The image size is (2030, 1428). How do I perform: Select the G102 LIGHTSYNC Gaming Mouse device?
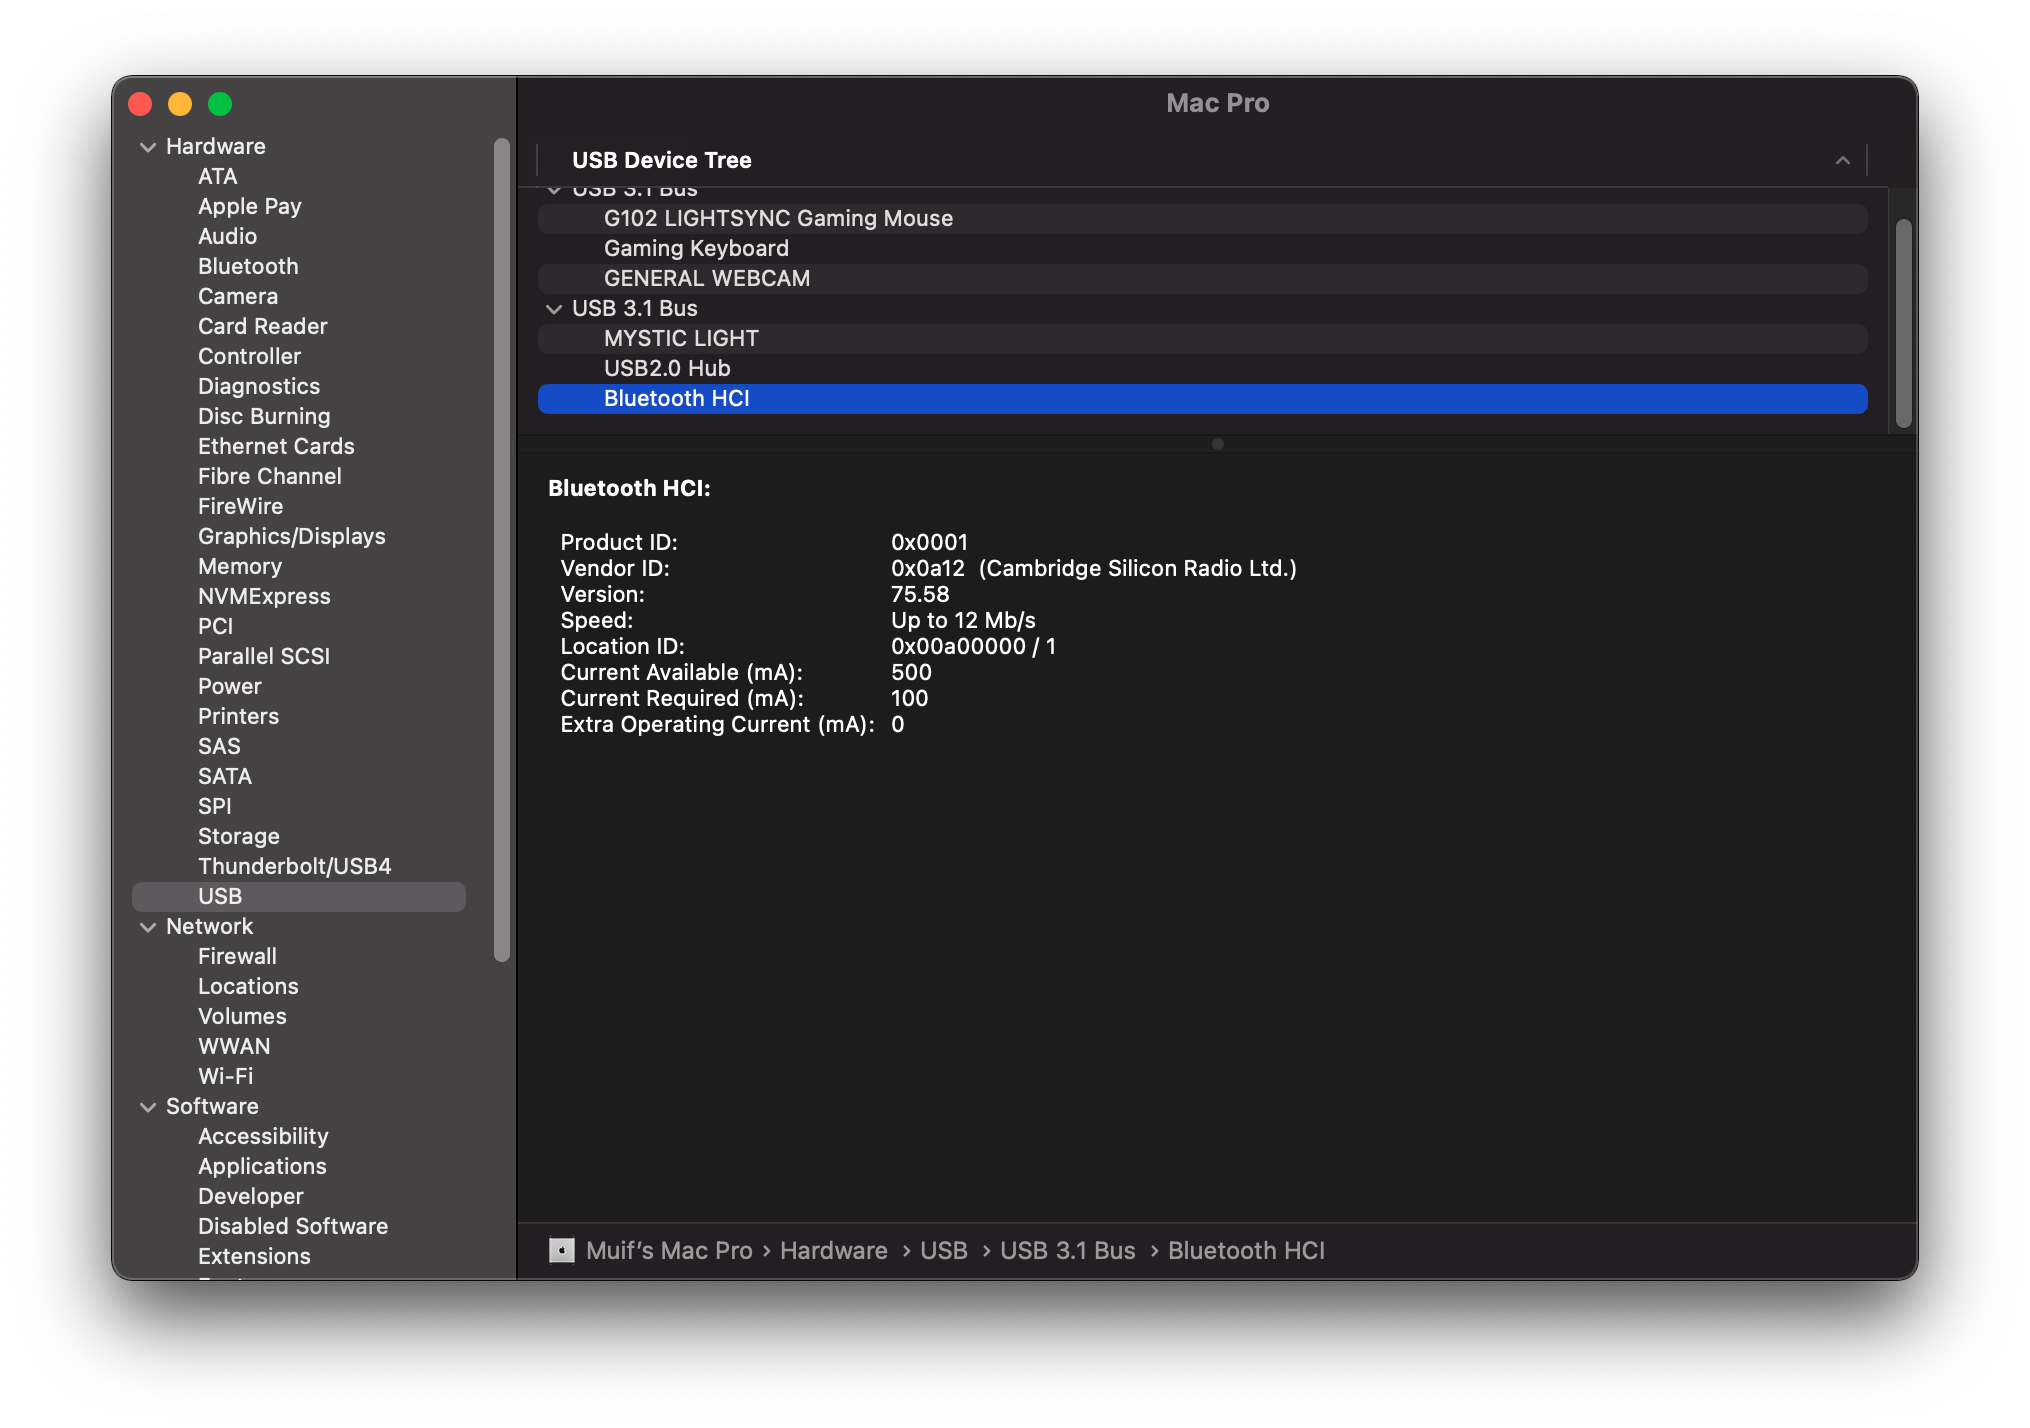778,218
